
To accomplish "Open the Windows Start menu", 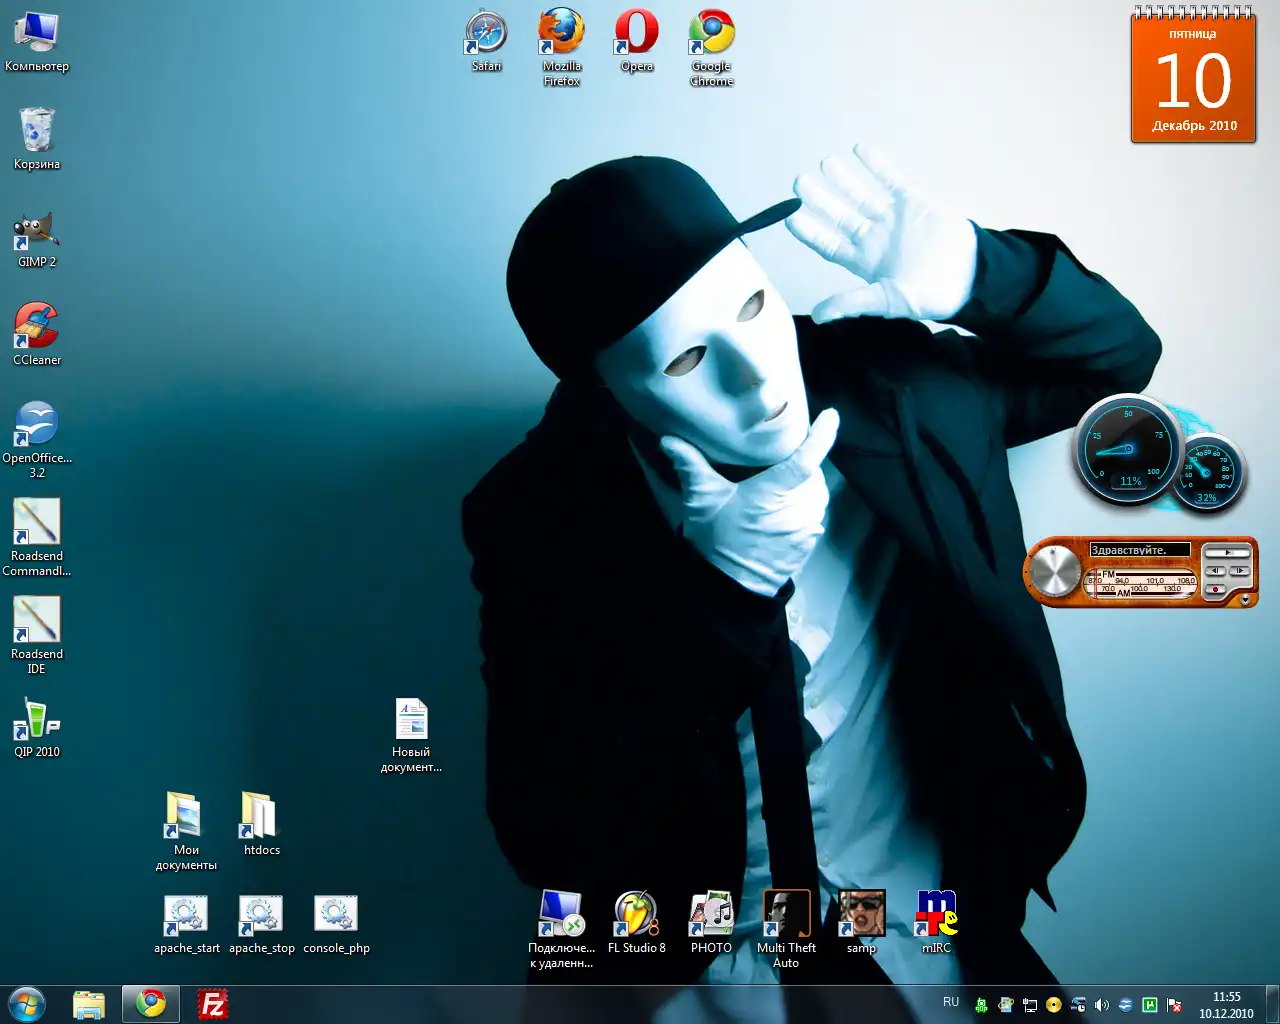I will [x=26, y=1004].
